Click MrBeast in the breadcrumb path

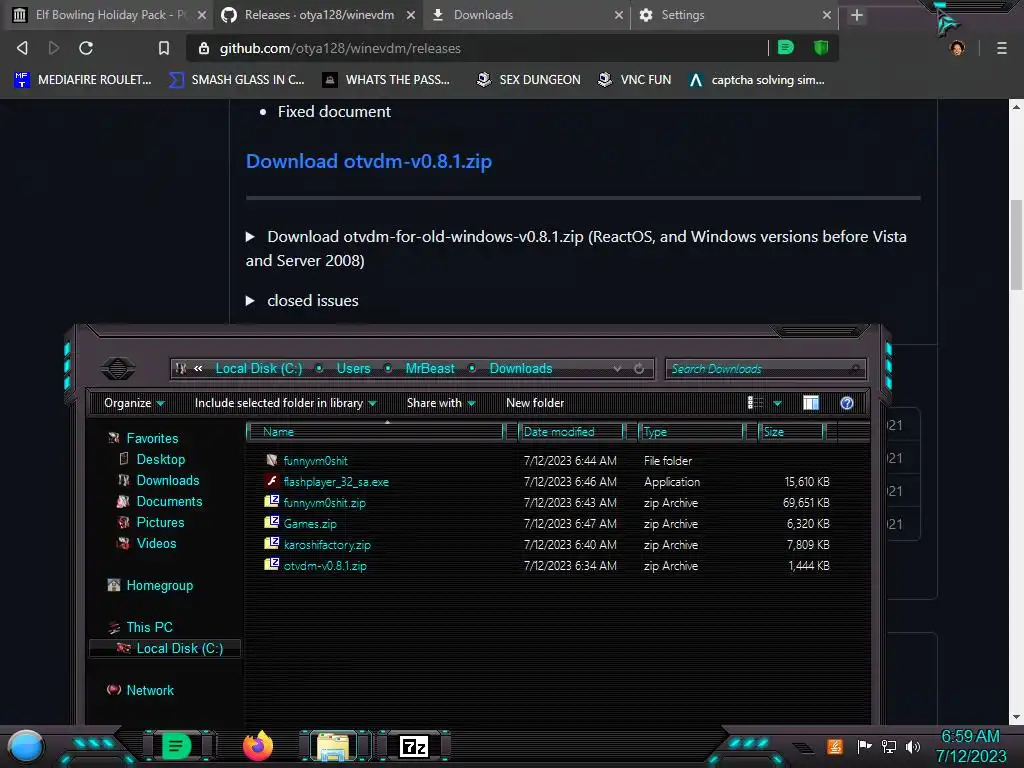click(430, 368)
